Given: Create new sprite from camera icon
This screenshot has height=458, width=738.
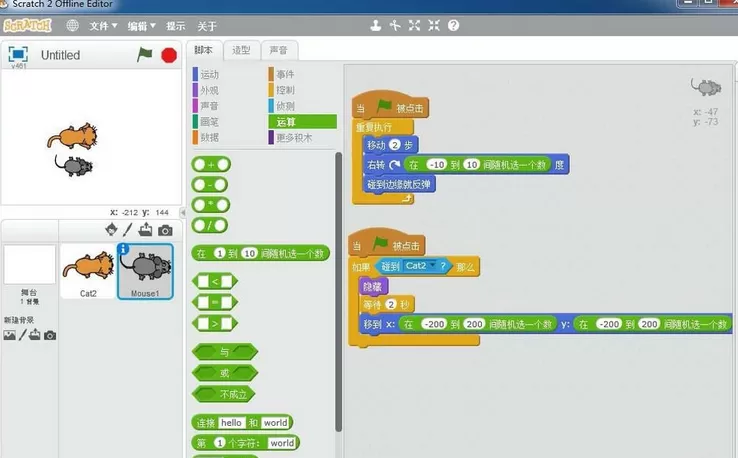Looking at the screenshot, I should [165, 230].
